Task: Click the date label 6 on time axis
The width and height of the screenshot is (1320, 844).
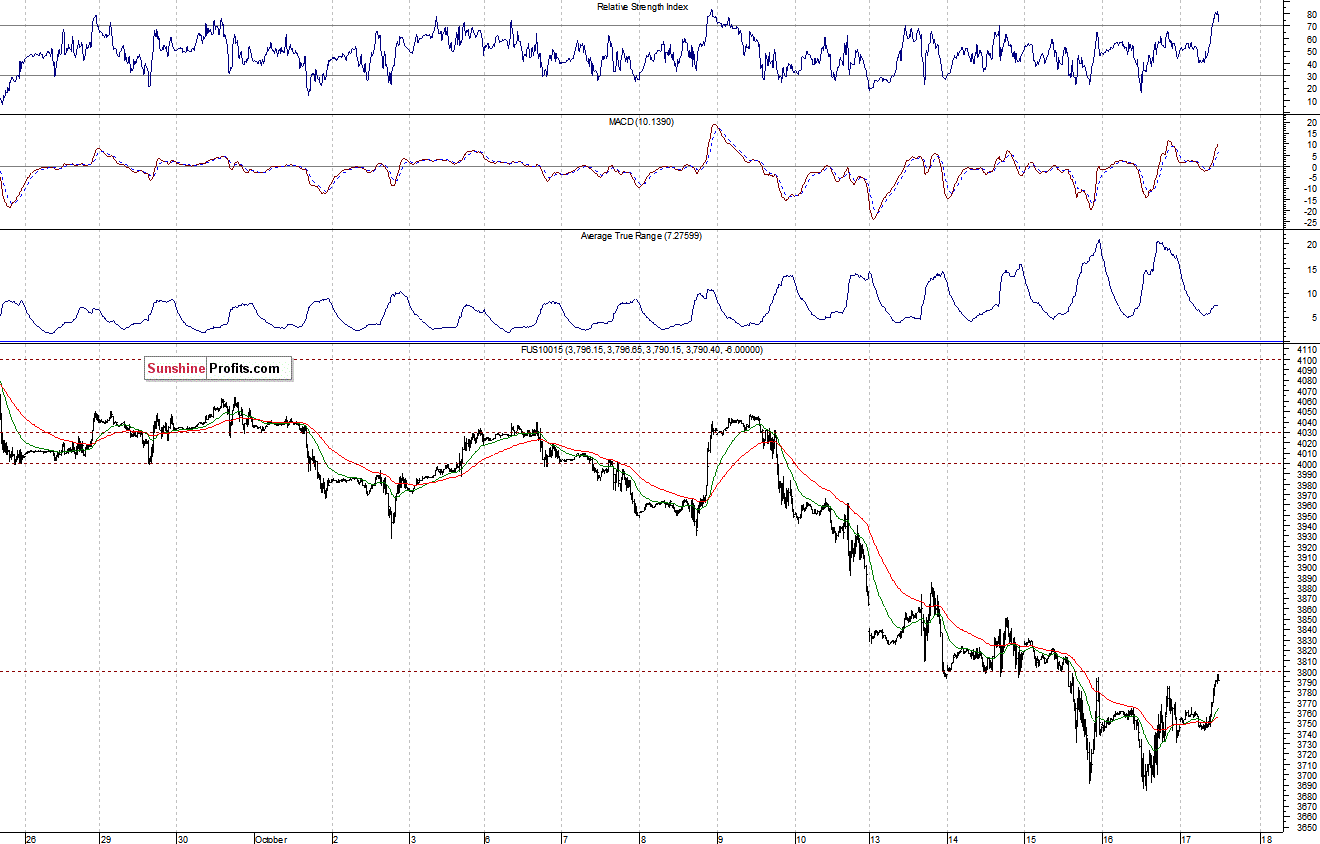Action: click(x=486, y=839)
